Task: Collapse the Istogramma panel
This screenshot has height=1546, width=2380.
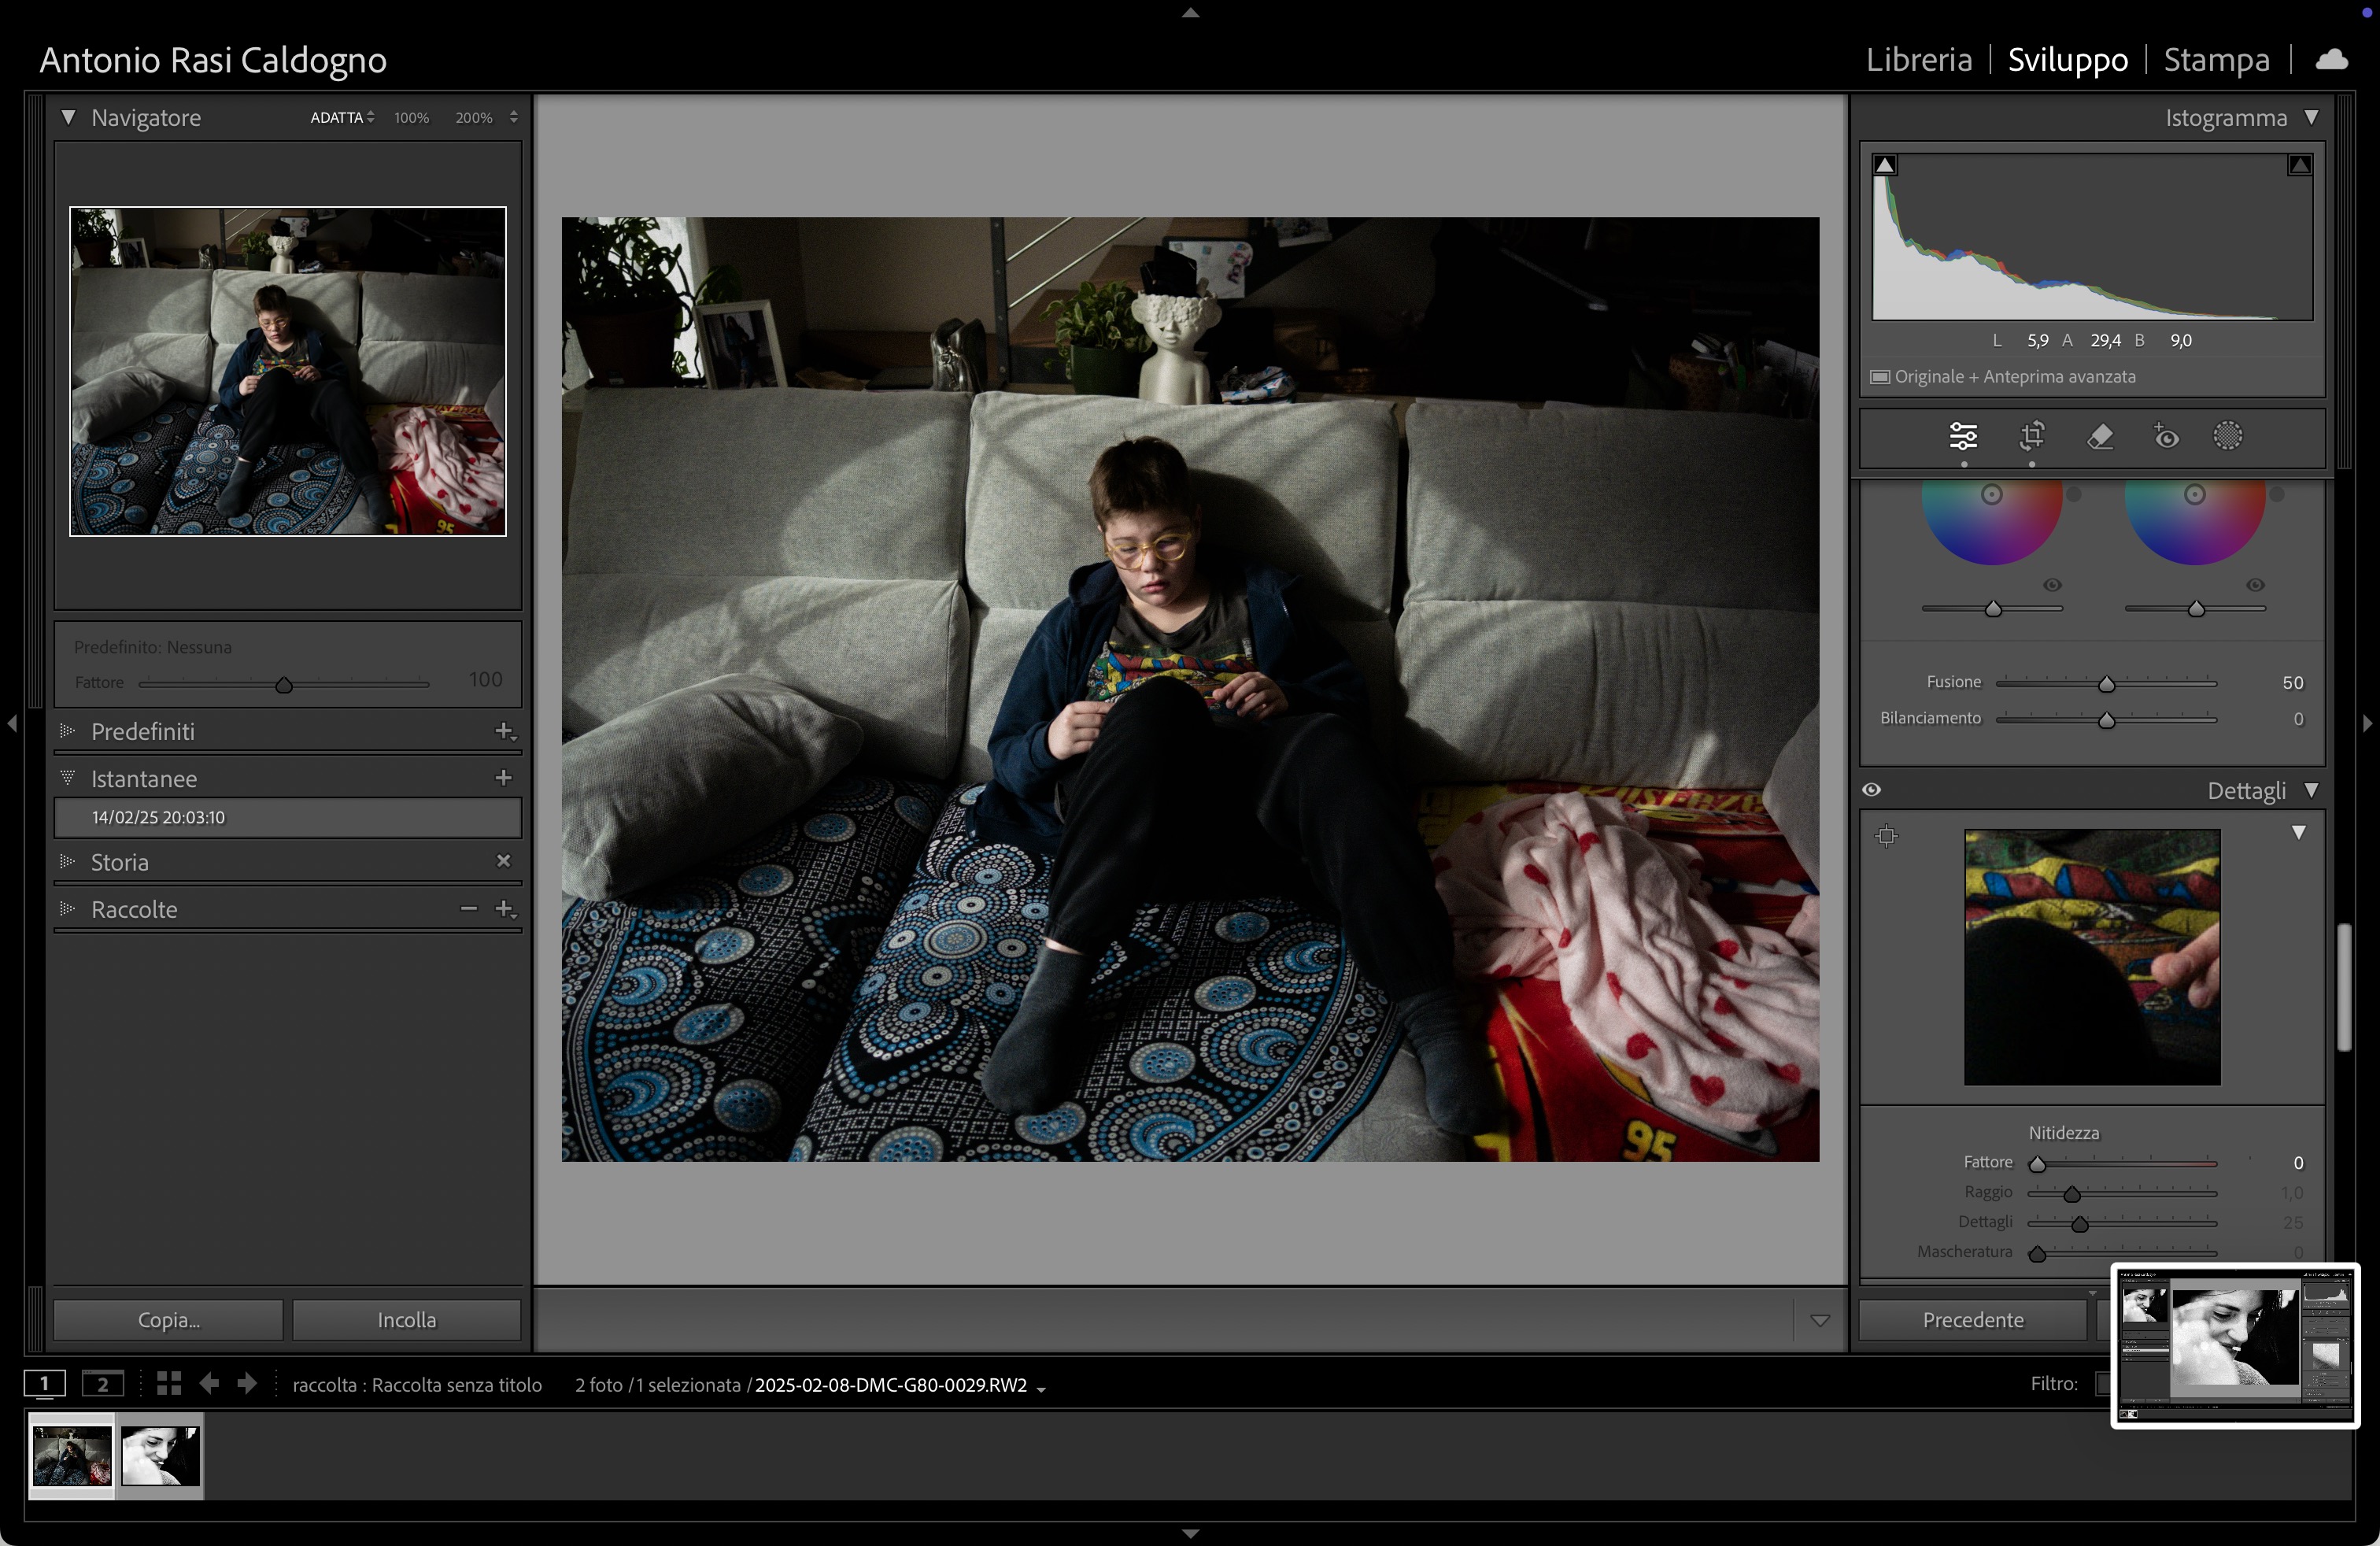Action: [x=2312, y=117]
